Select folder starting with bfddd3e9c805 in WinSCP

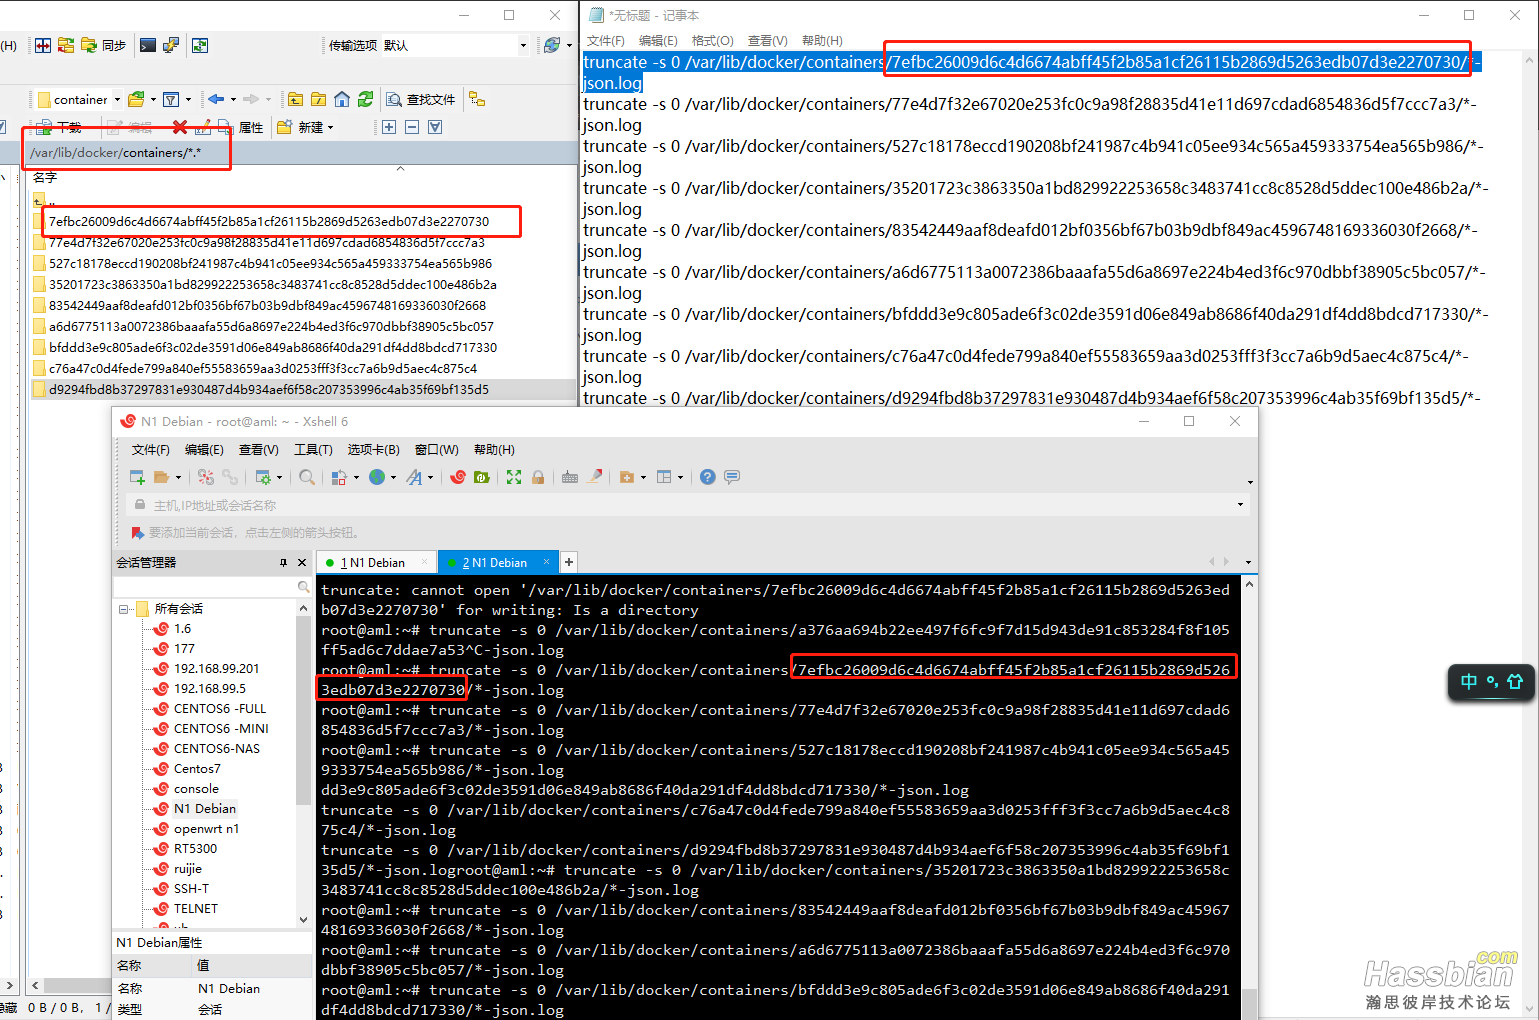coord(273,347)
